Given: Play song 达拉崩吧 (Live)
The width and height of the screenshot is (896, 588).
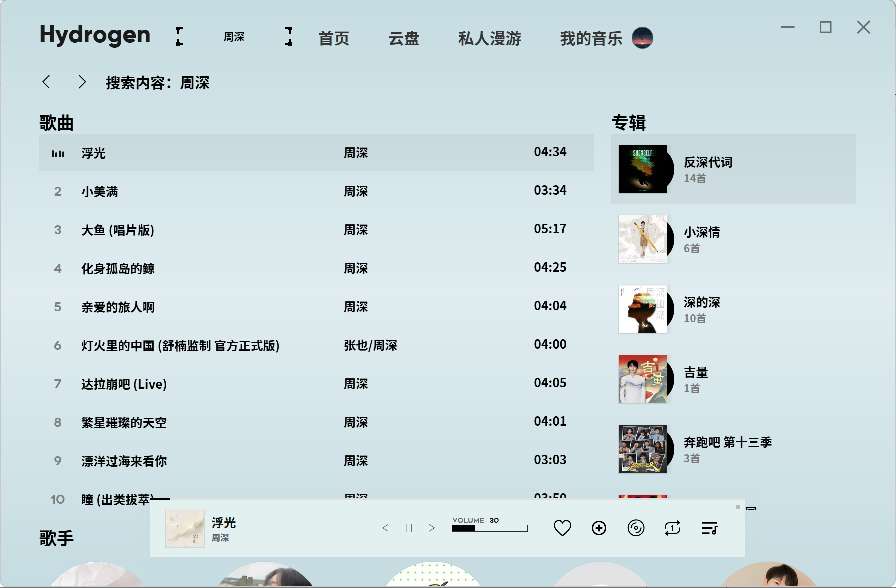Looking at the screenshot, I should point(316,384).
